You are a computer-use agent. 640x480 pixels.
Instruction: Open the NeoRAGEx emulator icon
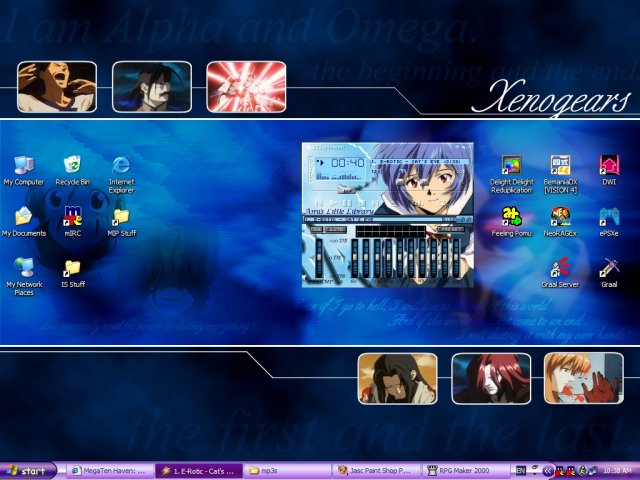click(x=560, y=216)
